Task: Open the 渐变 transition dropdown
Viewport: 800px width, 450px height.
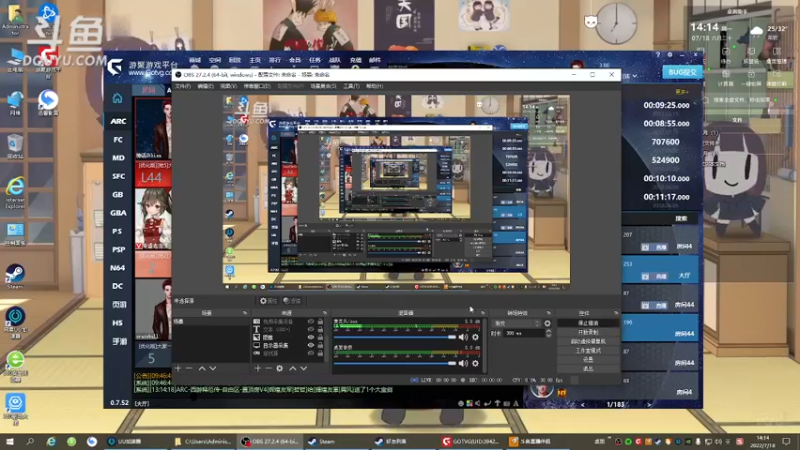Action: 516,323
